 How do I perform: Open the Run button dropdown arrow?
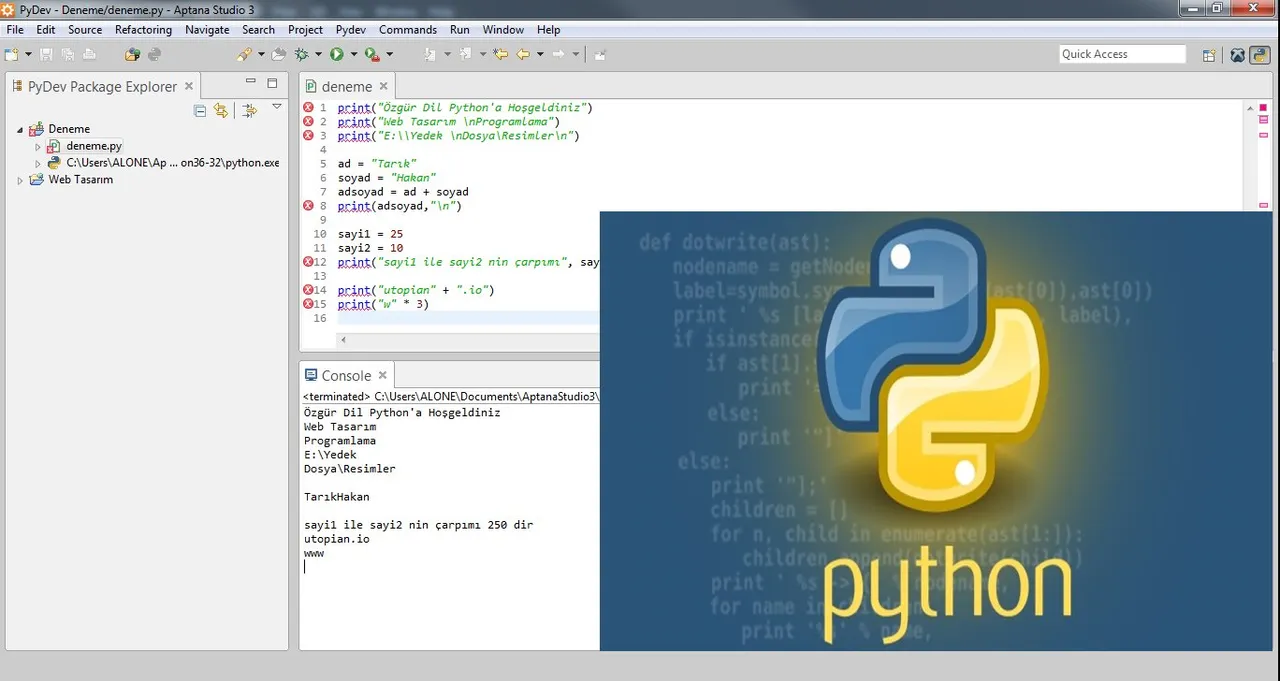(353, 54)
